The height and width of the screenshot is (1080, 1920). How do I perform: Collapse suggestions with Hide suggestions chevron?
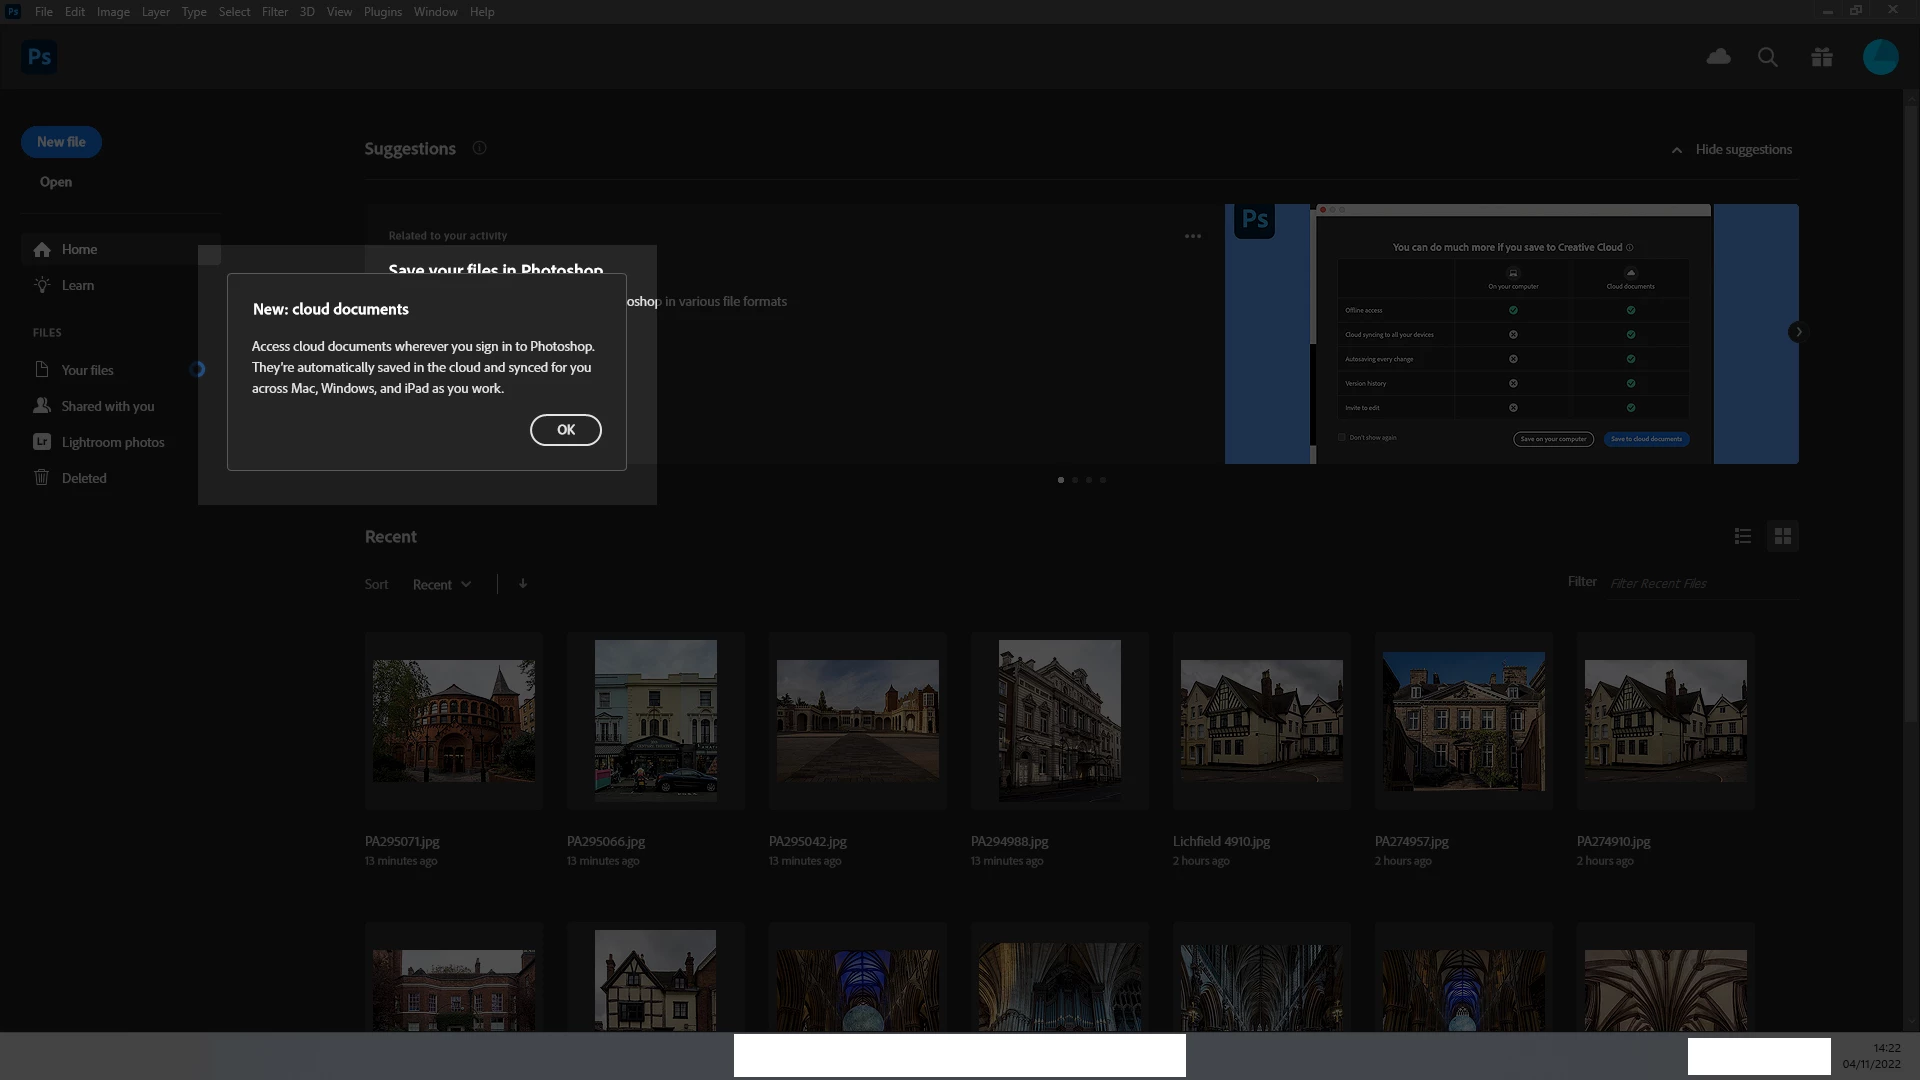click(1677, 150)
